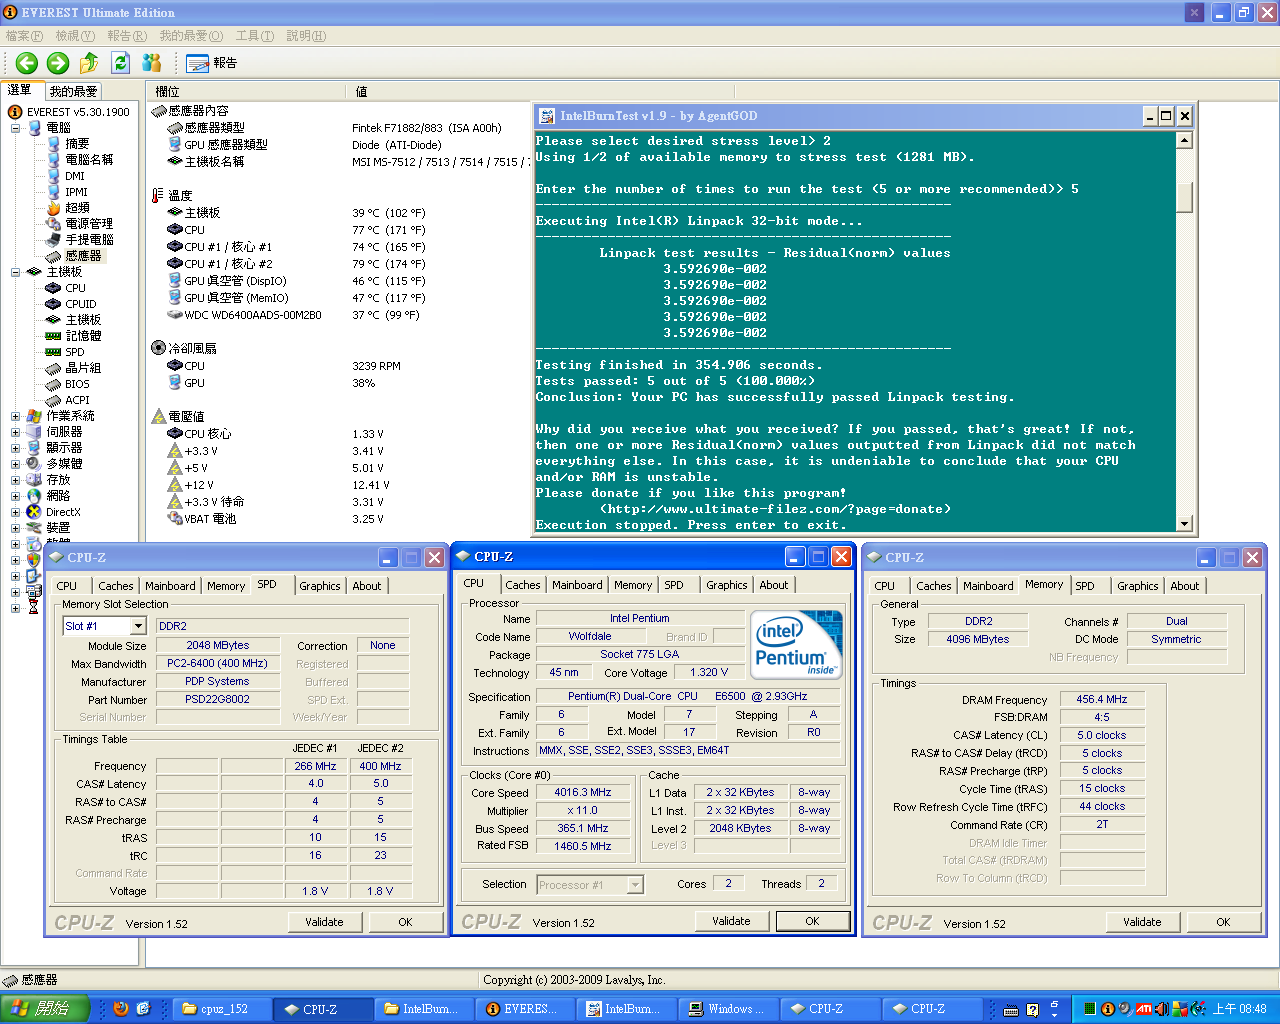Open the BIOS item in the tree
Viewport: 1280px width, 1024px height.
click(77, 384)
